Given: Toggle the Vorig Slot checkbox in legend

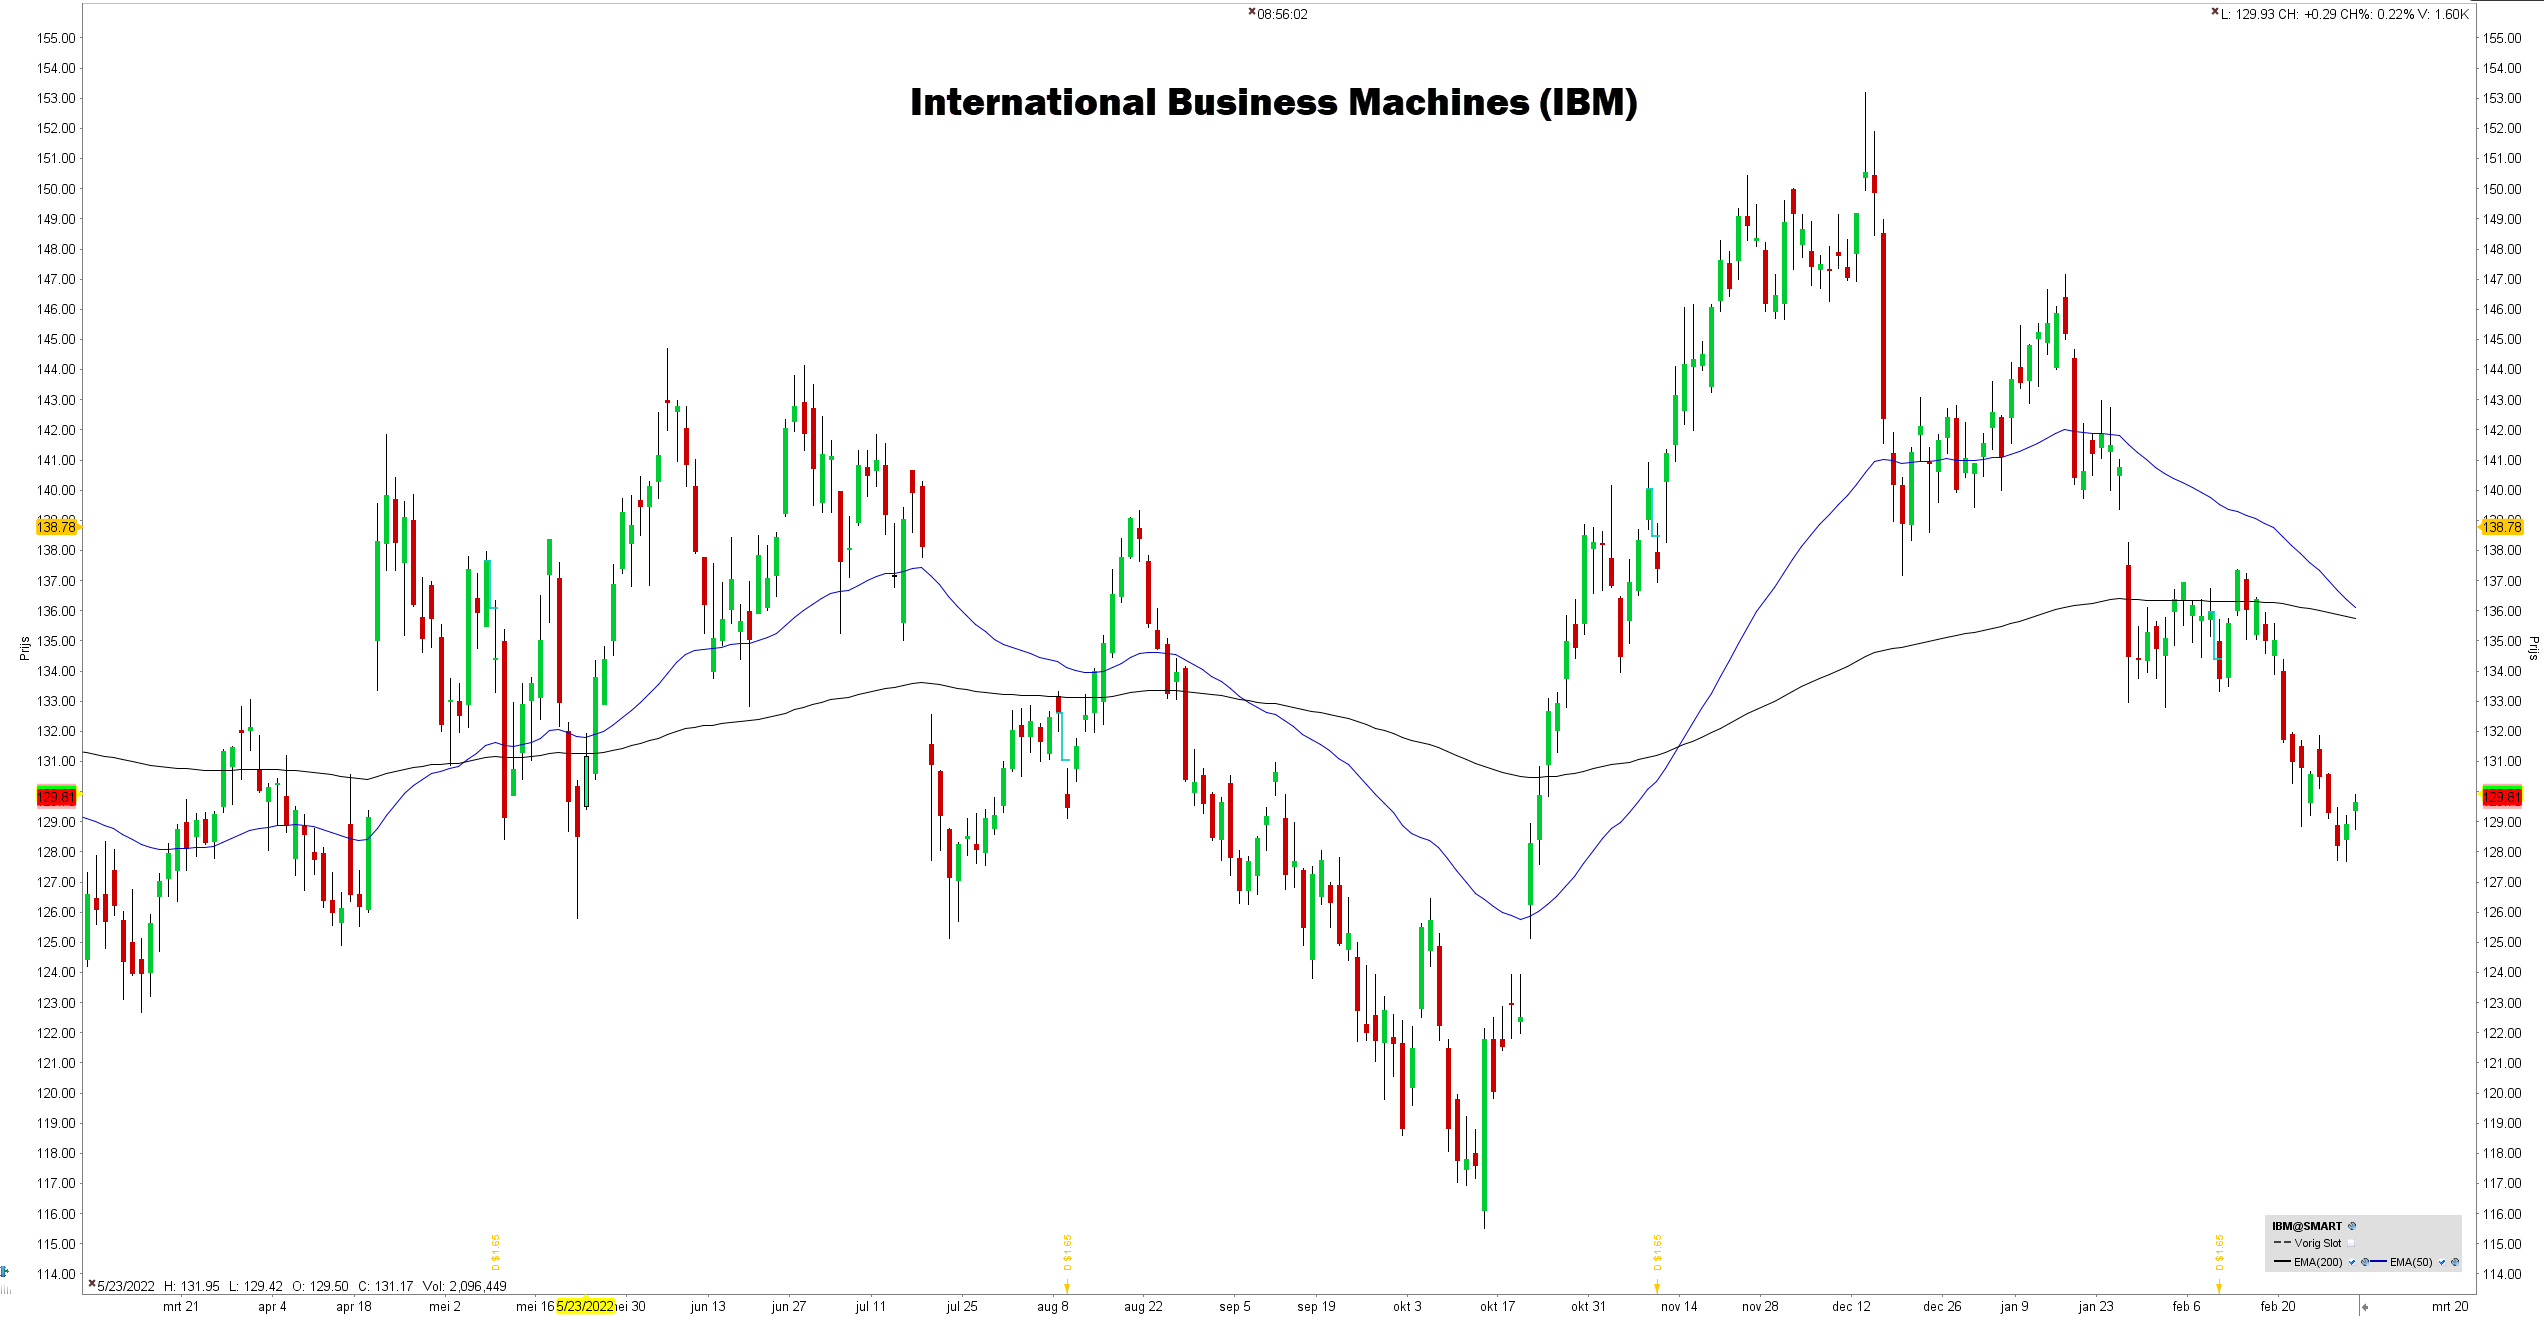Looking at the screenshot, I should (2351, 1243).
